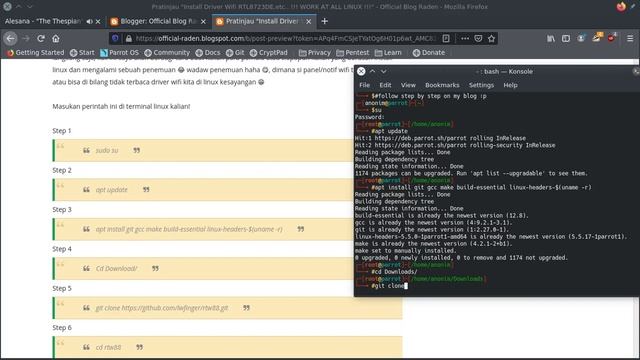640x360 pixels.
Task: Close the Blogger Official Blog tab
Action: [203, 22]
